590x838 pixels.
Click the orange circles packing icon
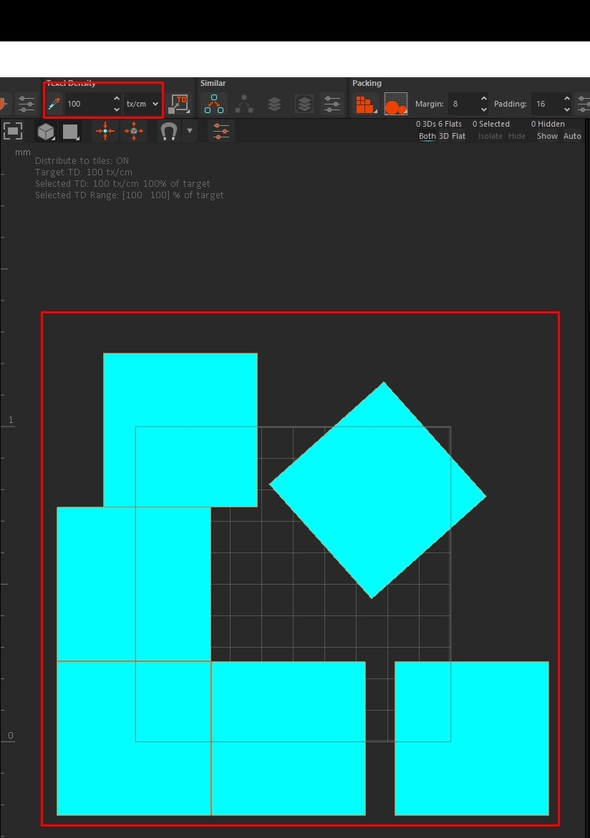(395, 104)
